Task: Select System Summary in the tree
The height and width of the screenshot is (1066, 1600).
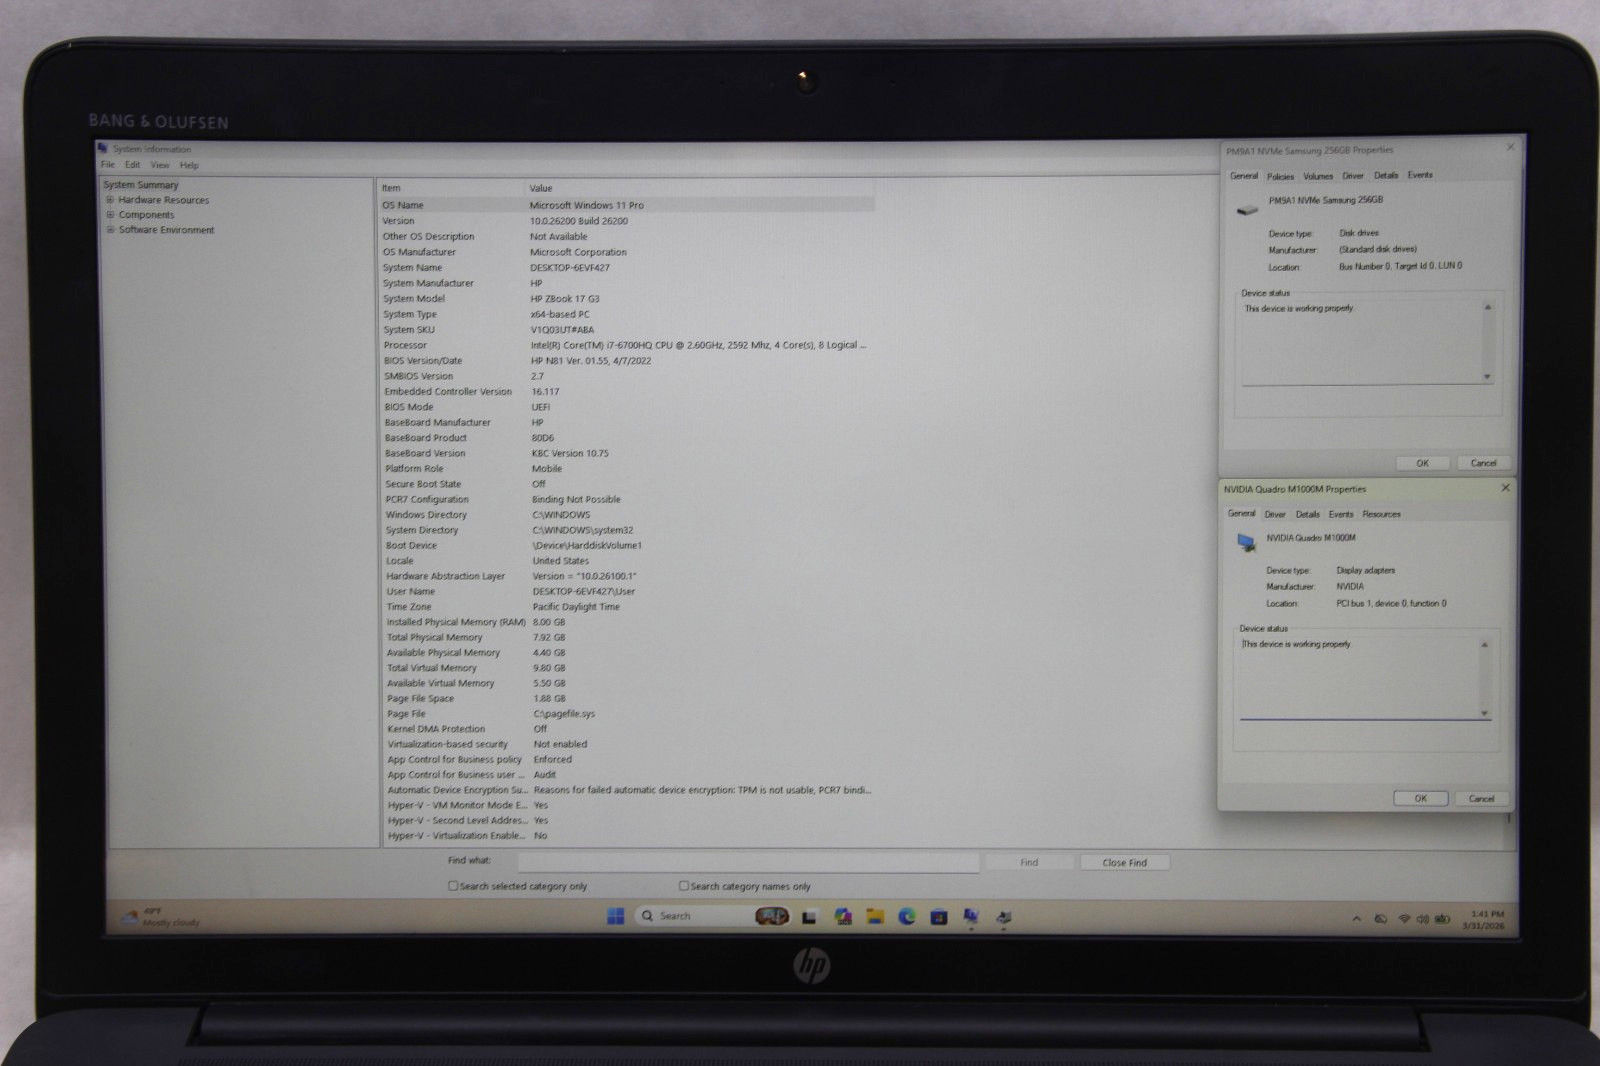Action: click(141, 185)
